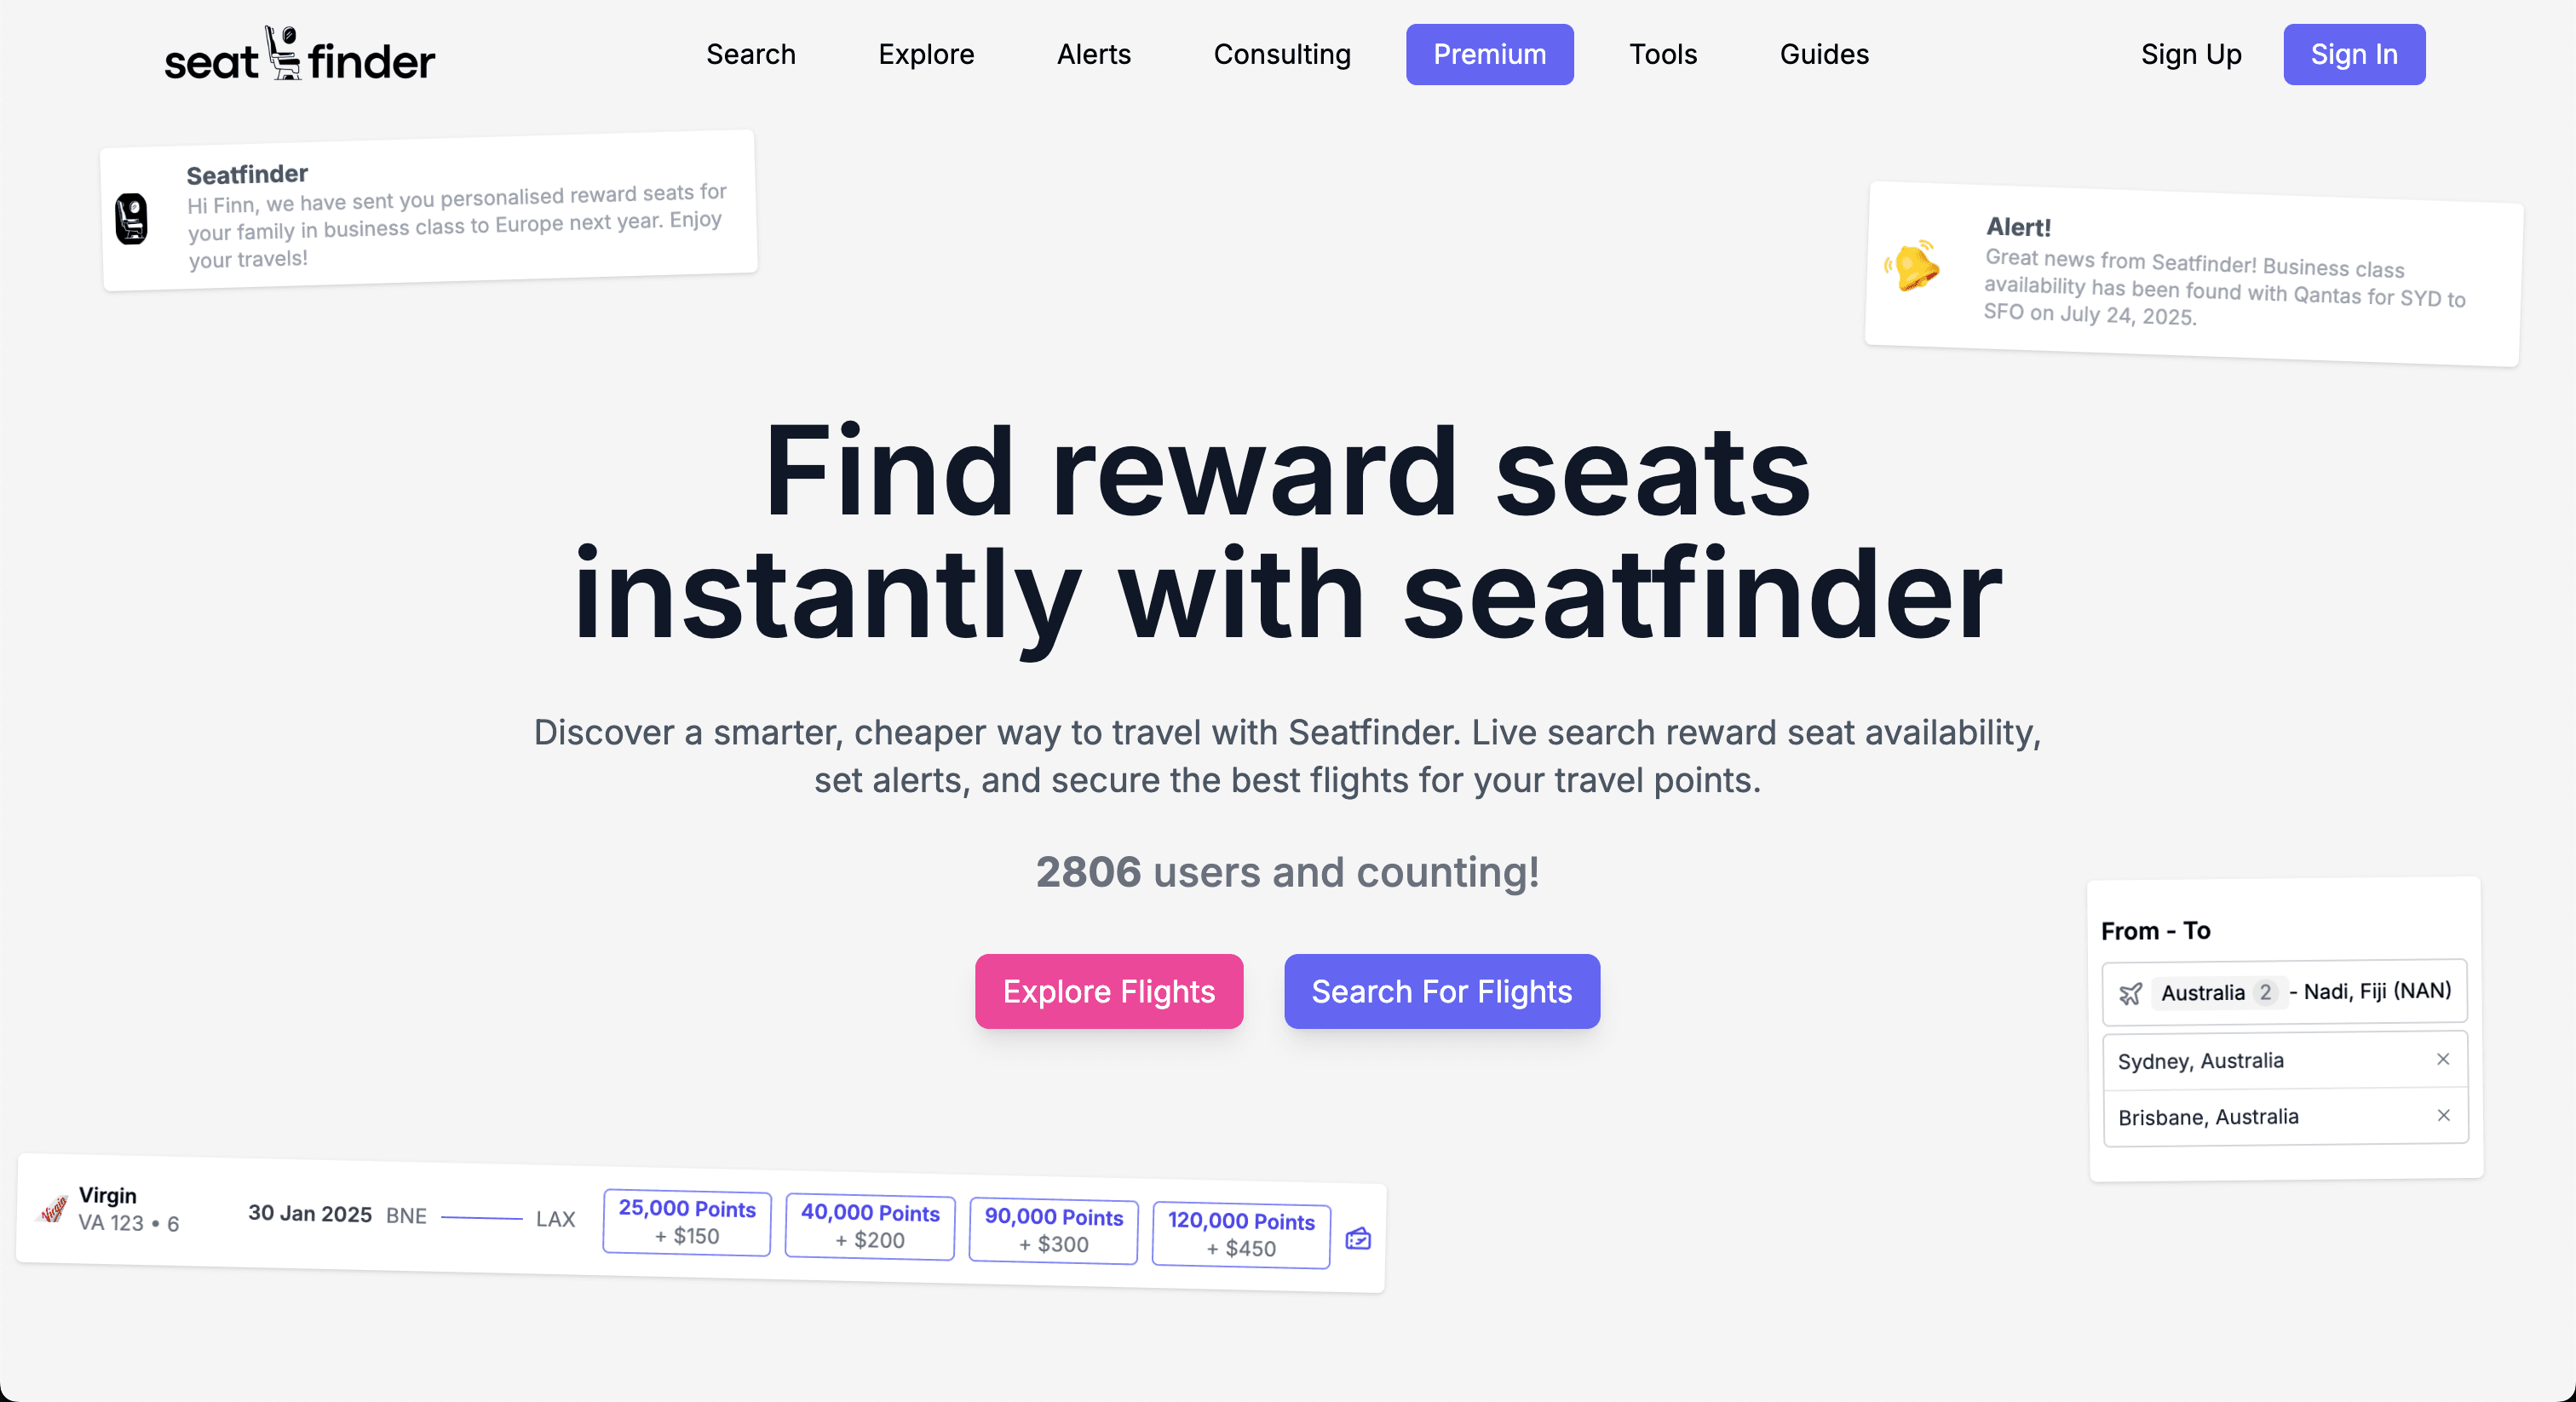This screenshot has width=2576, height=1402.
Task: Click Explore Flights button
Action: [1108, 991]
